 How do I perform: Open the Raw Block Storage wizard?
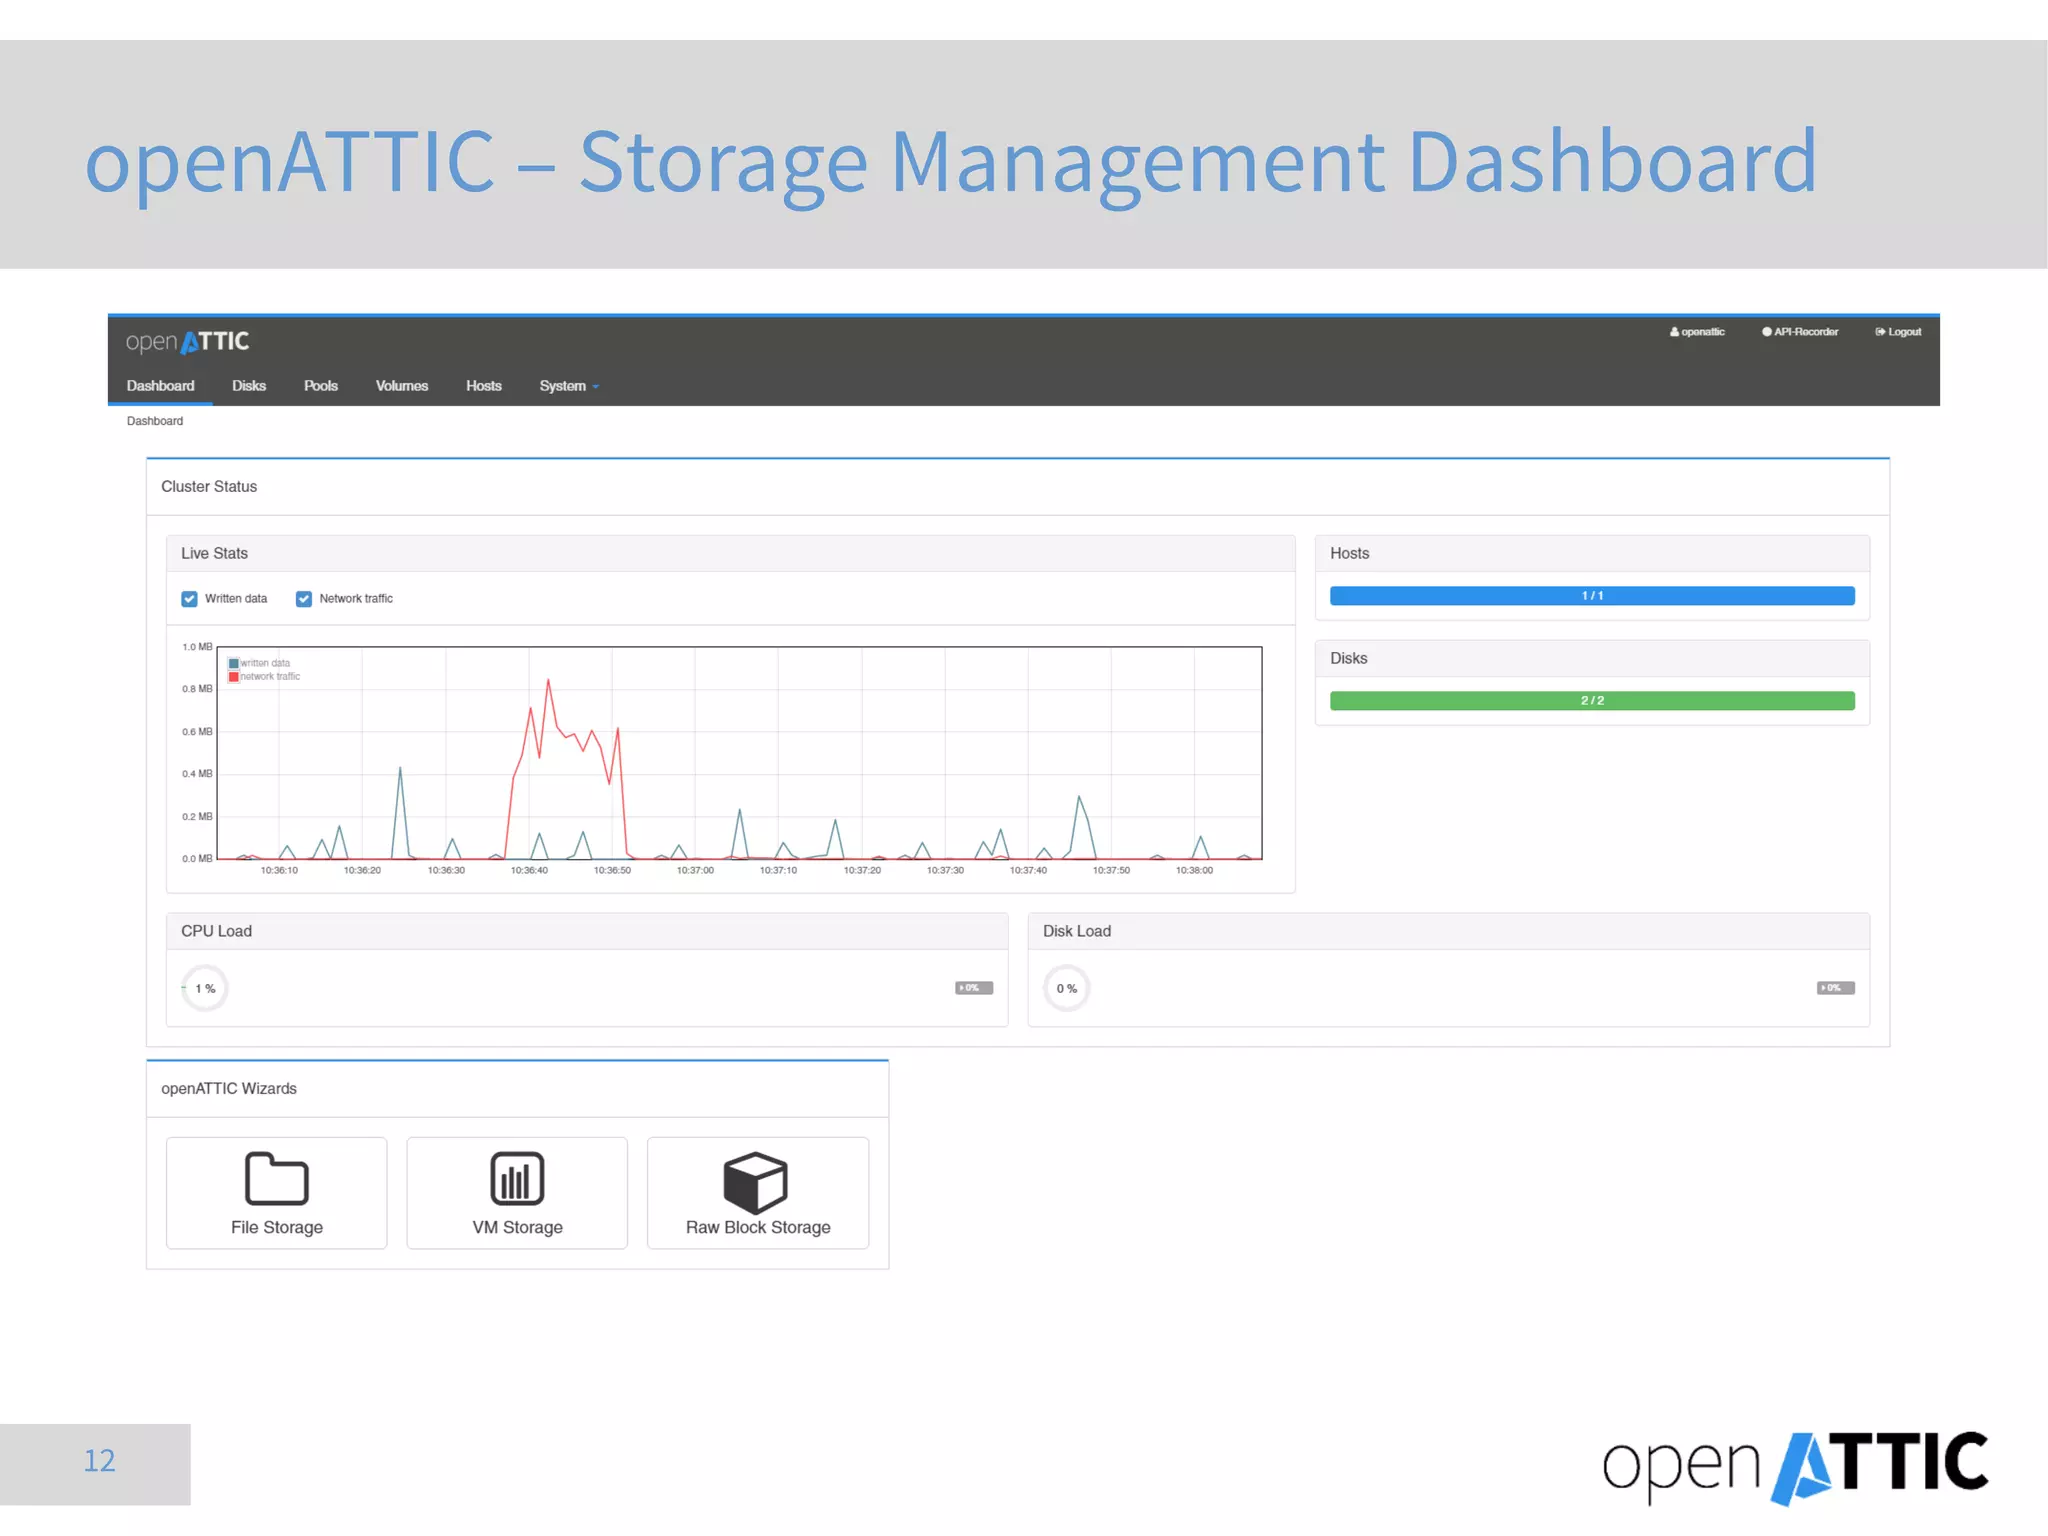pos(758,1192)
